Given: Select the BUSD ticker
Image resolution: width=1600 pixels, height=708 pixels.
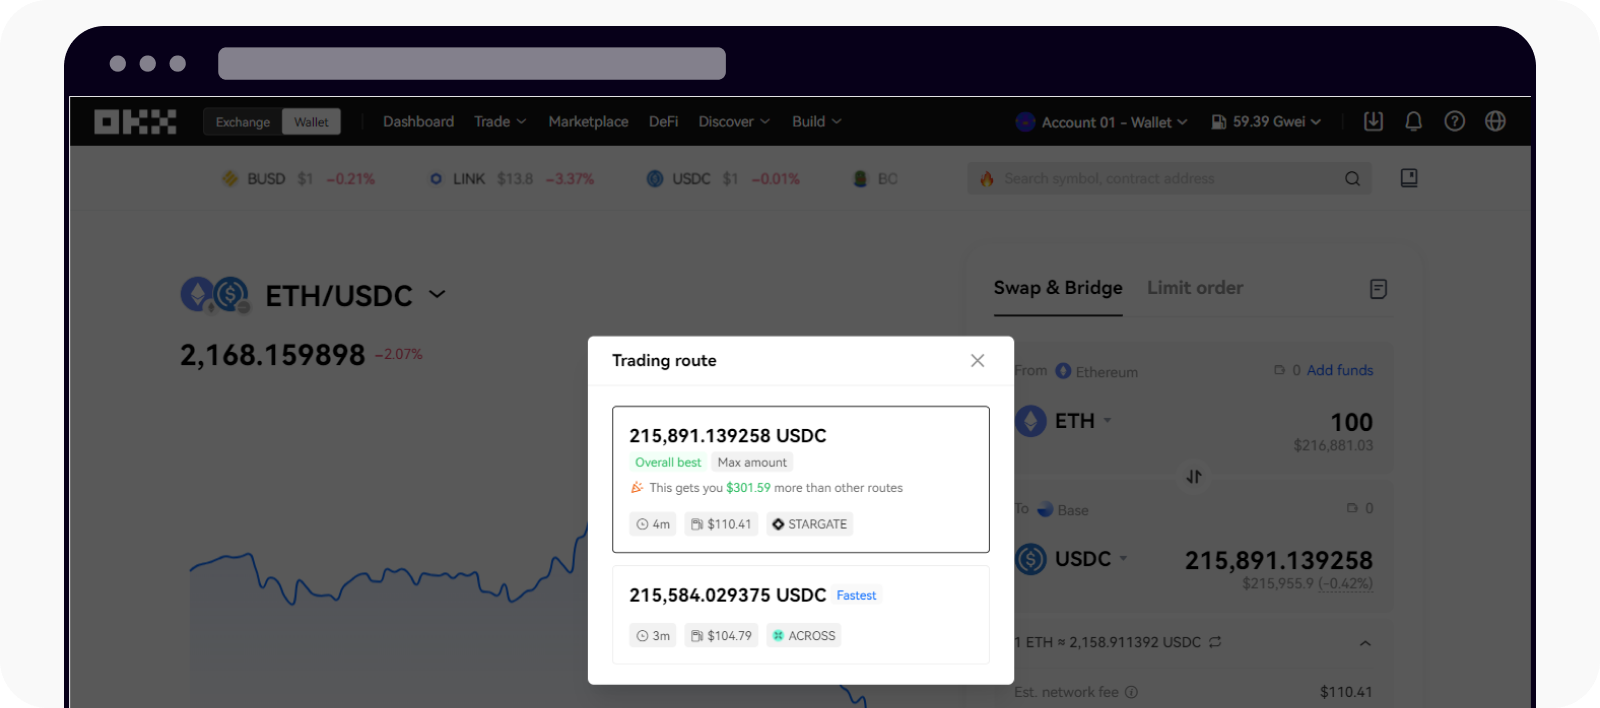Looking at the screenshot, I should click(298, 179).
